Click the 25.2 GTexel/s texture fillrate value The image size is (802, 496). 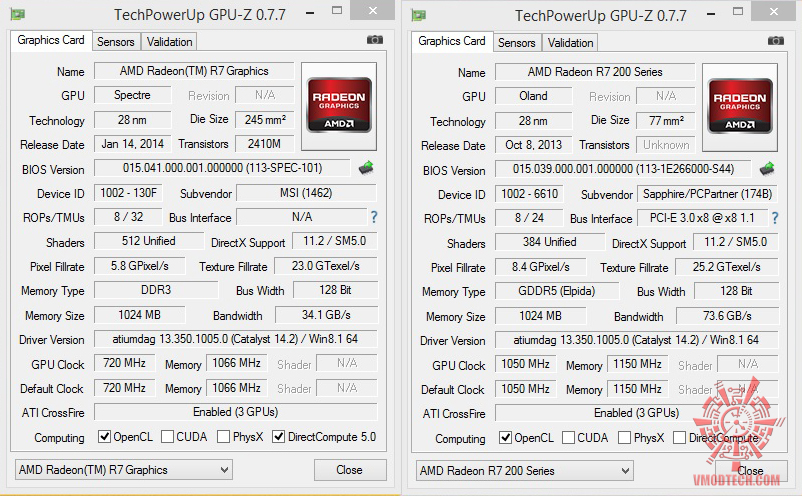(727, 267)
